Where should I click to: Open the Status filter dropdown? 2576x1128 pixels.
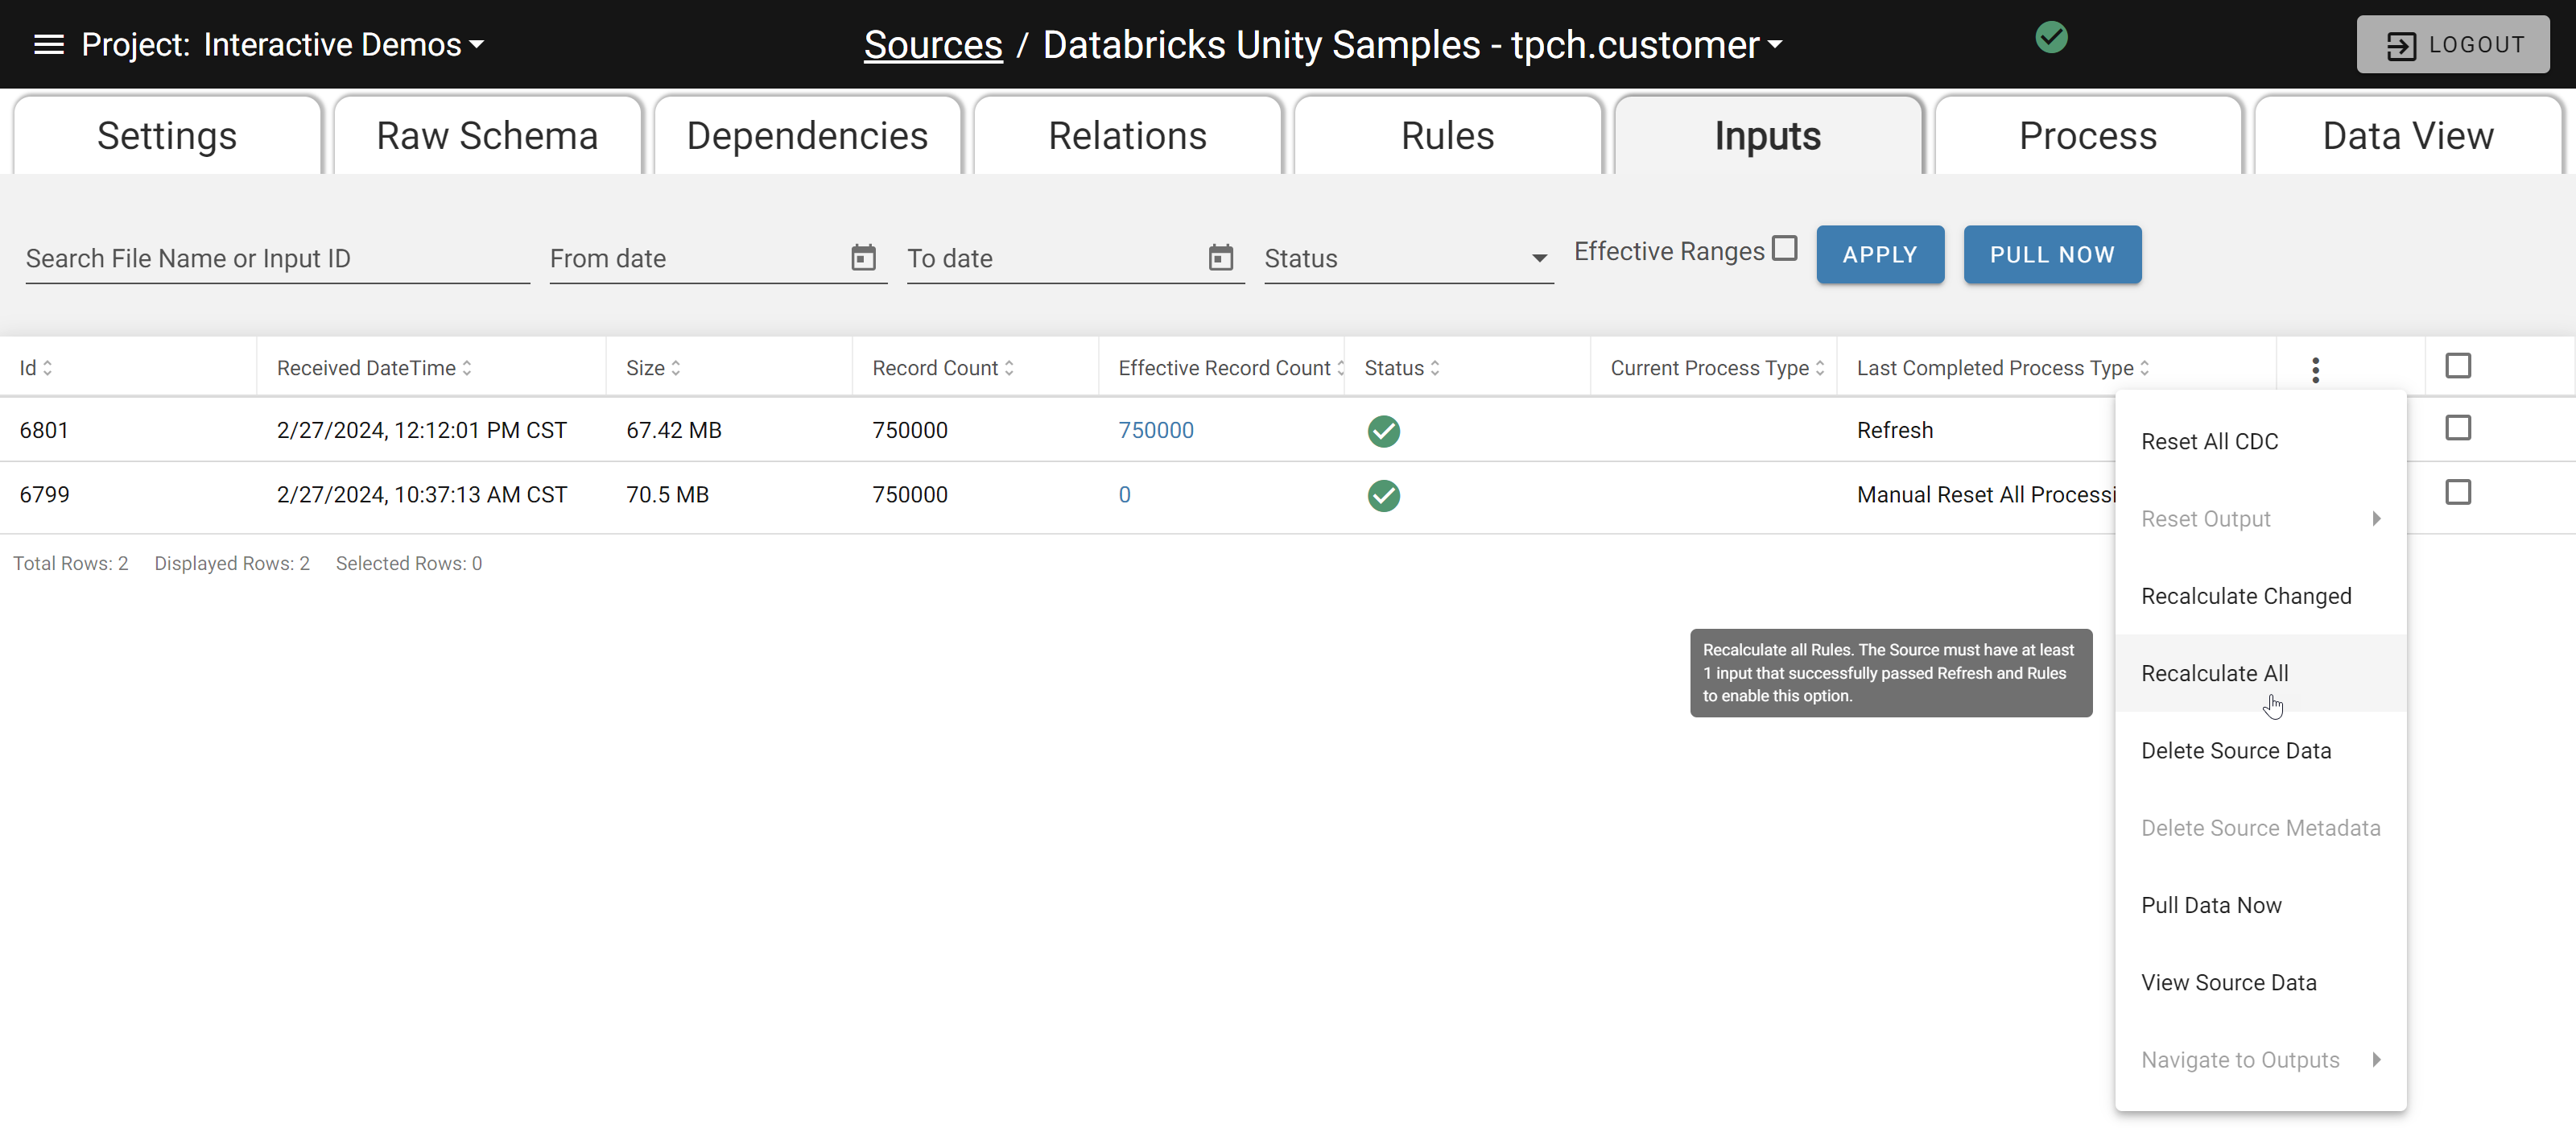tap(1408, 258)
